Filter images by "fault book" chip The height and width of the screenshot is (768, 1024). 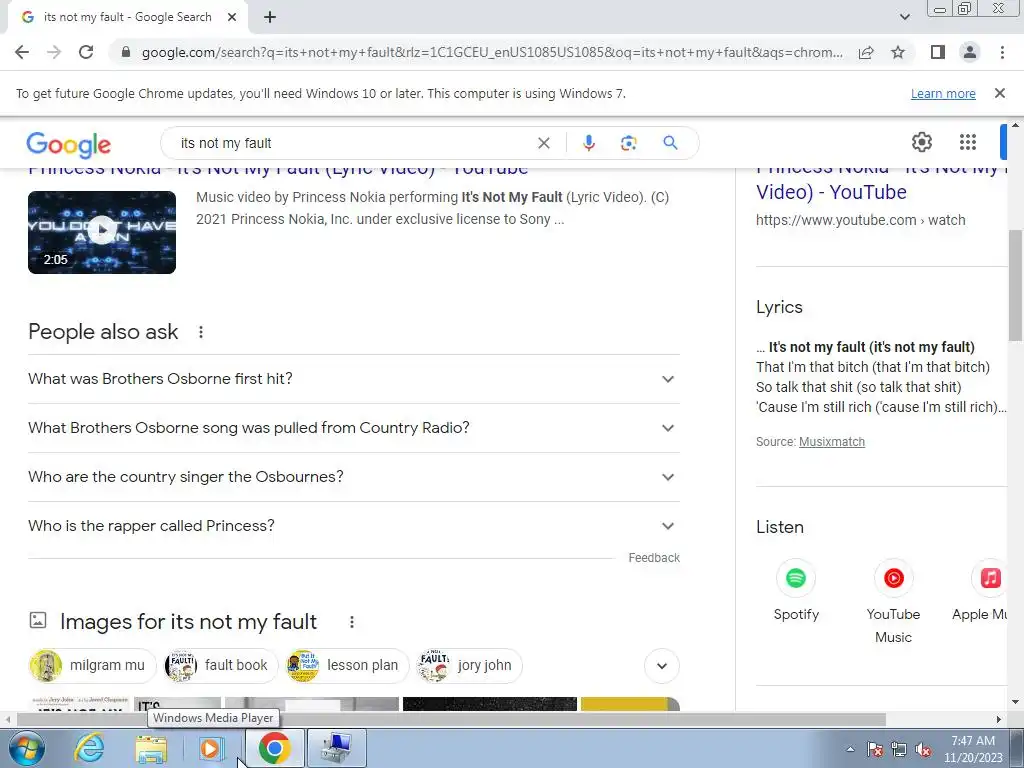click(221, 665)
